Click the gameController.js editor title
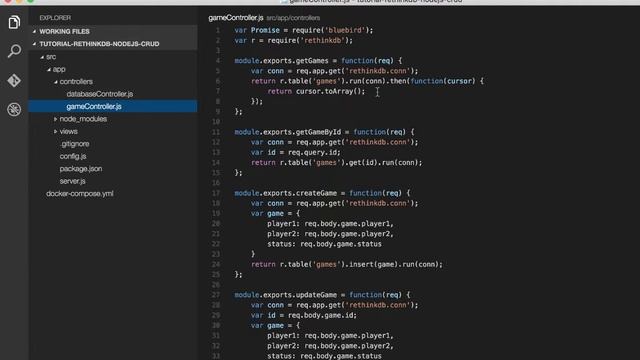The image size is (640, 360). [x=236, y=18]
